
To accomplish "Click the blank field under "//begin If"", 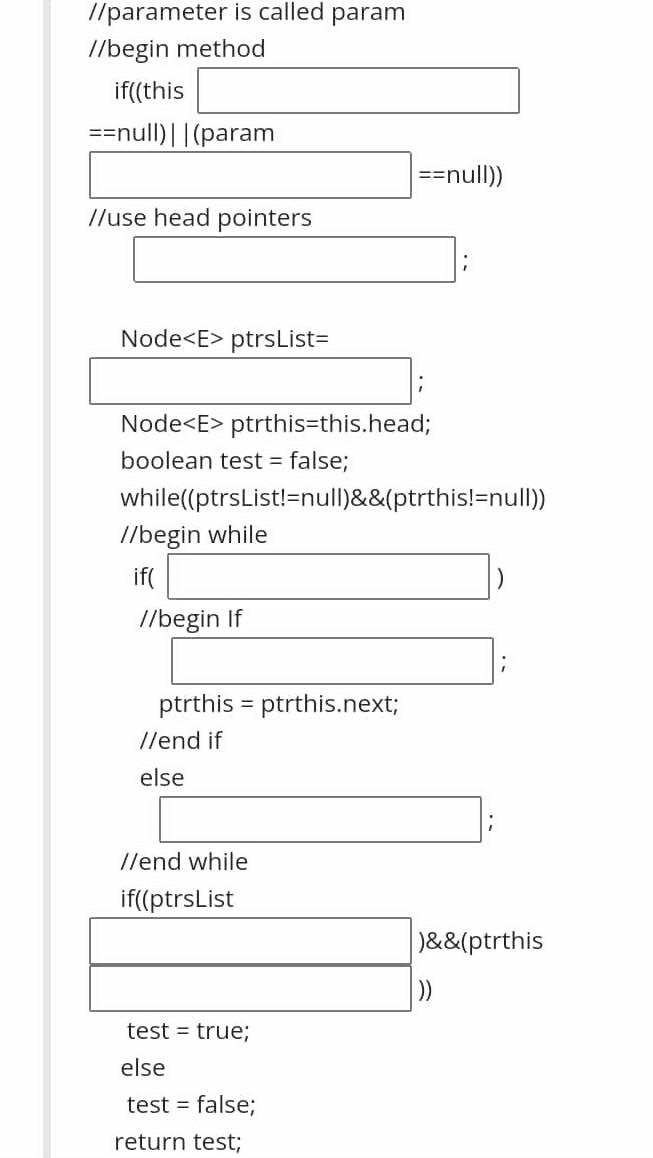I will [x=332, y=660].
